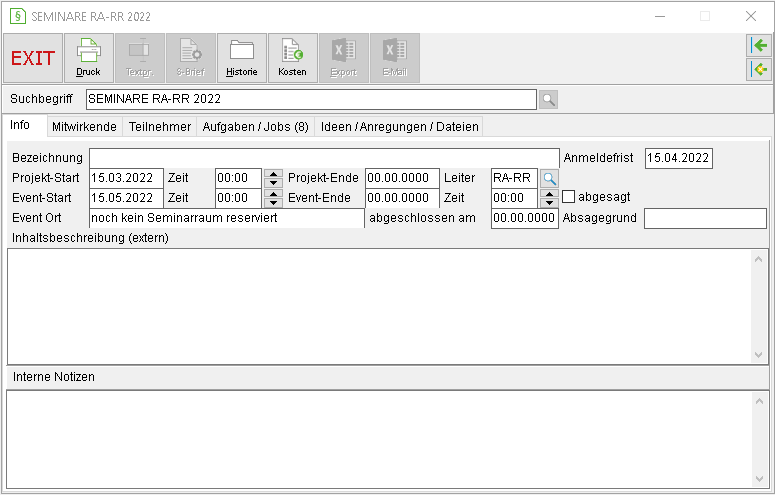Click Interne Notizen scrollbar up arrow
Viewport: 775px width, 495px height.
(x=760, y=401)
